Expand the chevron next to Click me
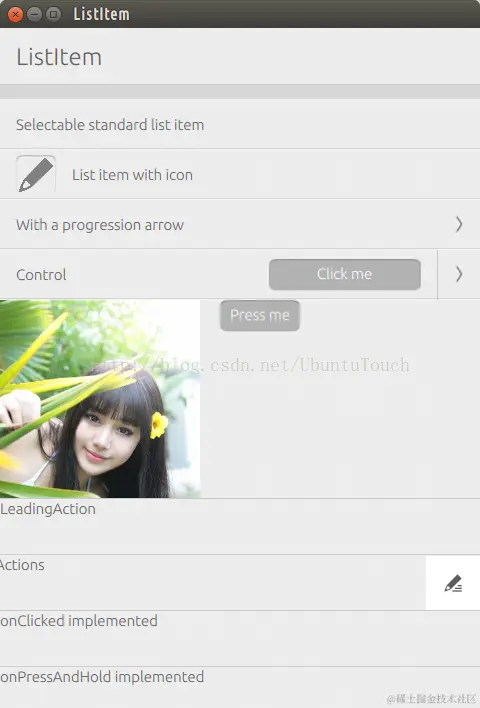Image resolution: width=480 pixels, height=708 pixels. (x=459, y=274)
